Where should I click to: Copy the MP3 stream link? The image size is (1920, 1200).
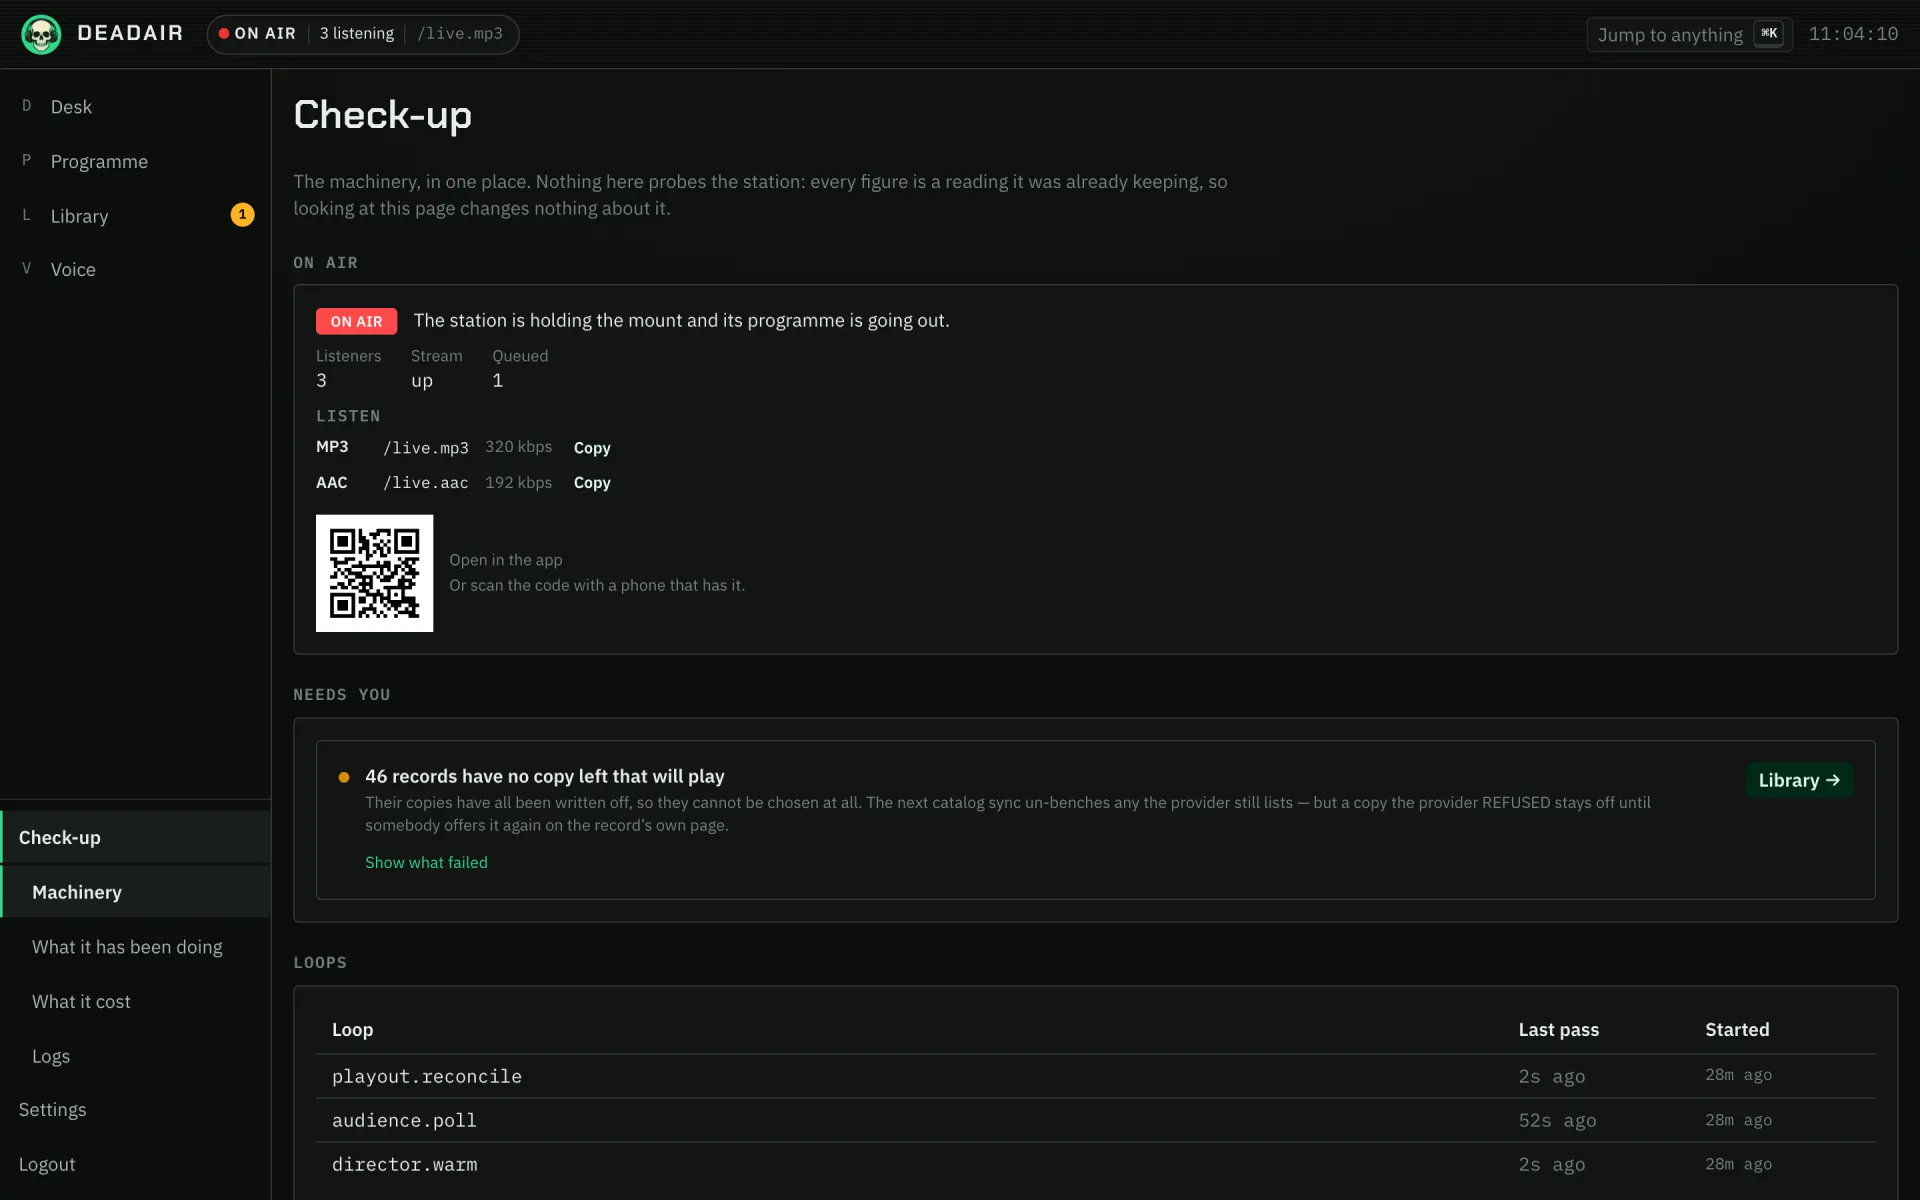(592, 448)
